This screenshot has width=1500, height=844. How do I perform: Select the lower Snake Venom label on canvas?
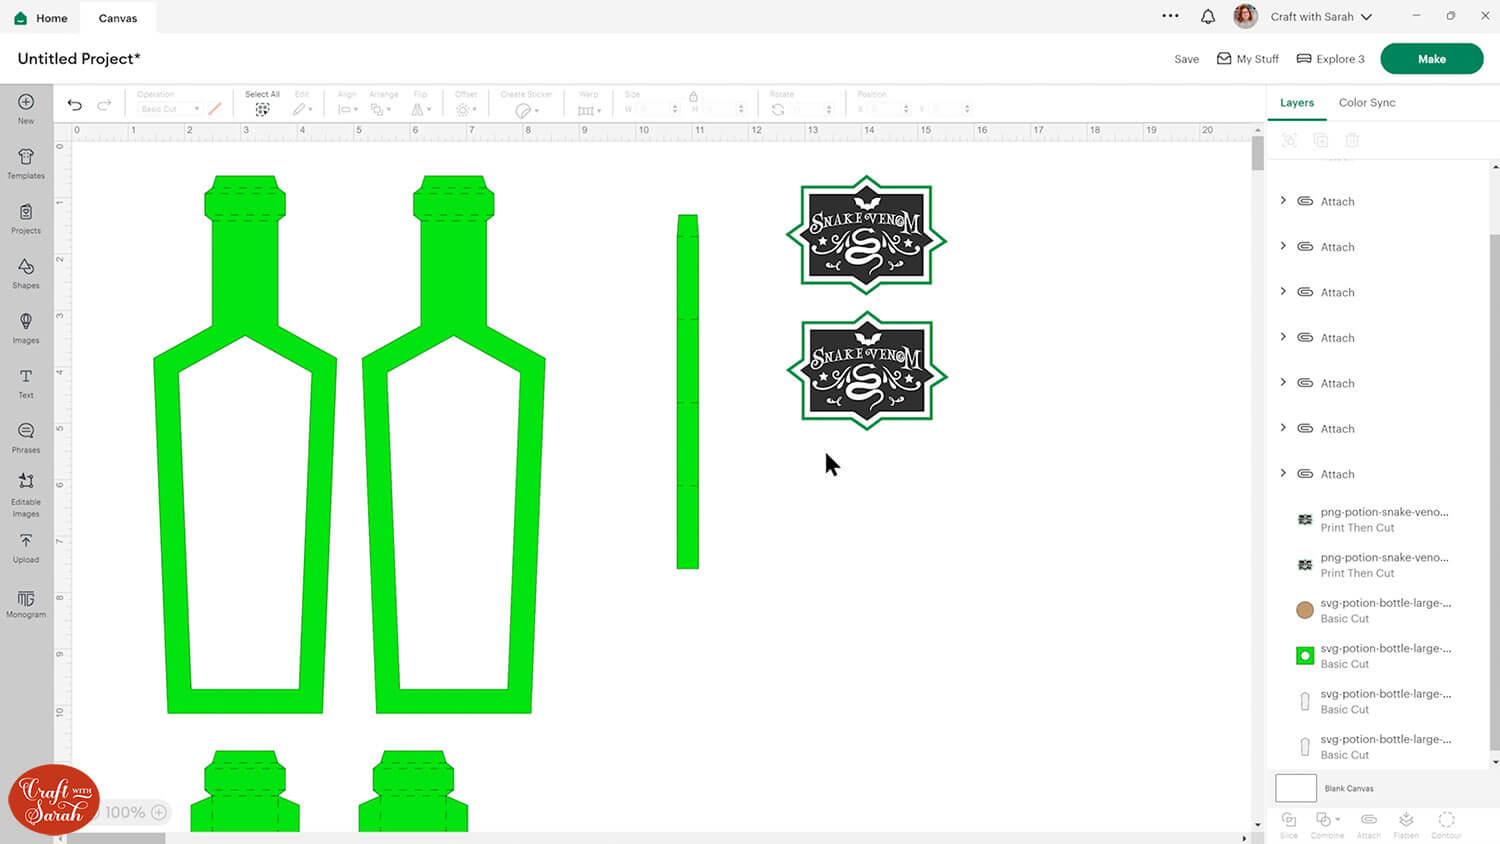(866, 371)
